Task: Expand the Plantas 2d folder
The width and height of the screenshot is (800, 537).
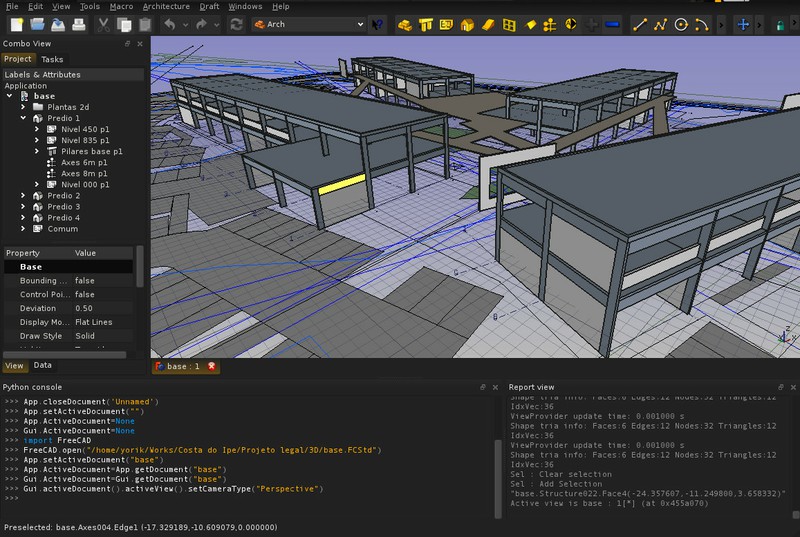Action: tap(24, 107)
